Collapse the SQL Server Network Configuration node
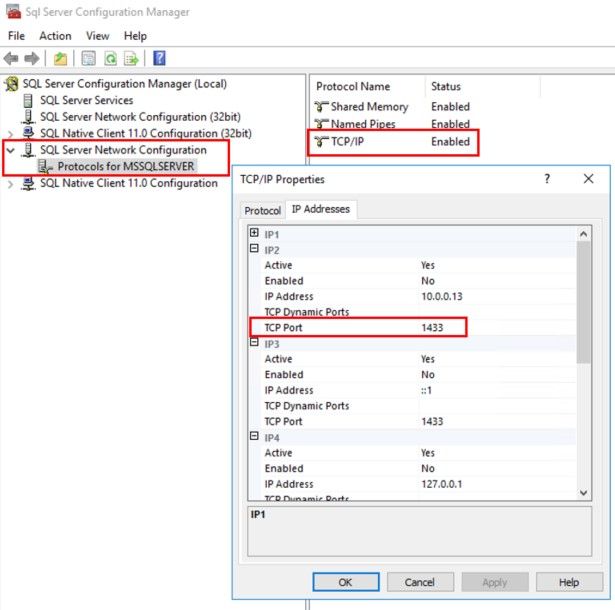The image size is (615, 610). 10,150
